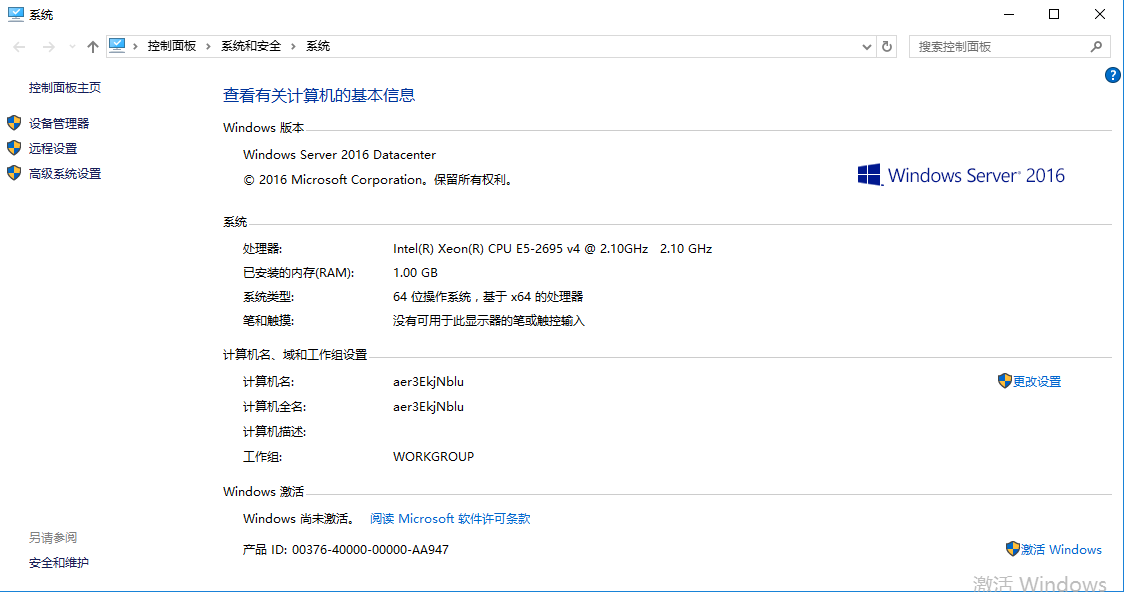Click the forward navigation arrow
The height and width of the screenshot is (592, 1124).
tap(49, 47)
